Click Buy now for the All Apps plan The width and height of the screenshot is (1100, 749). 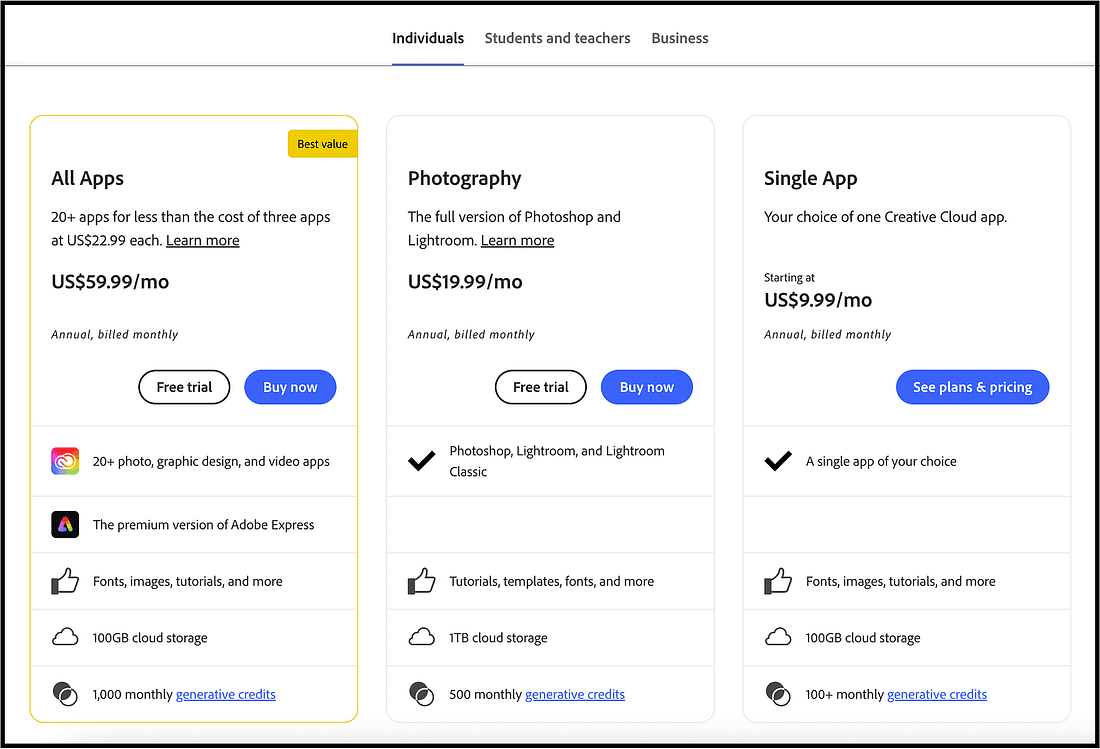(x=290, y=387)
